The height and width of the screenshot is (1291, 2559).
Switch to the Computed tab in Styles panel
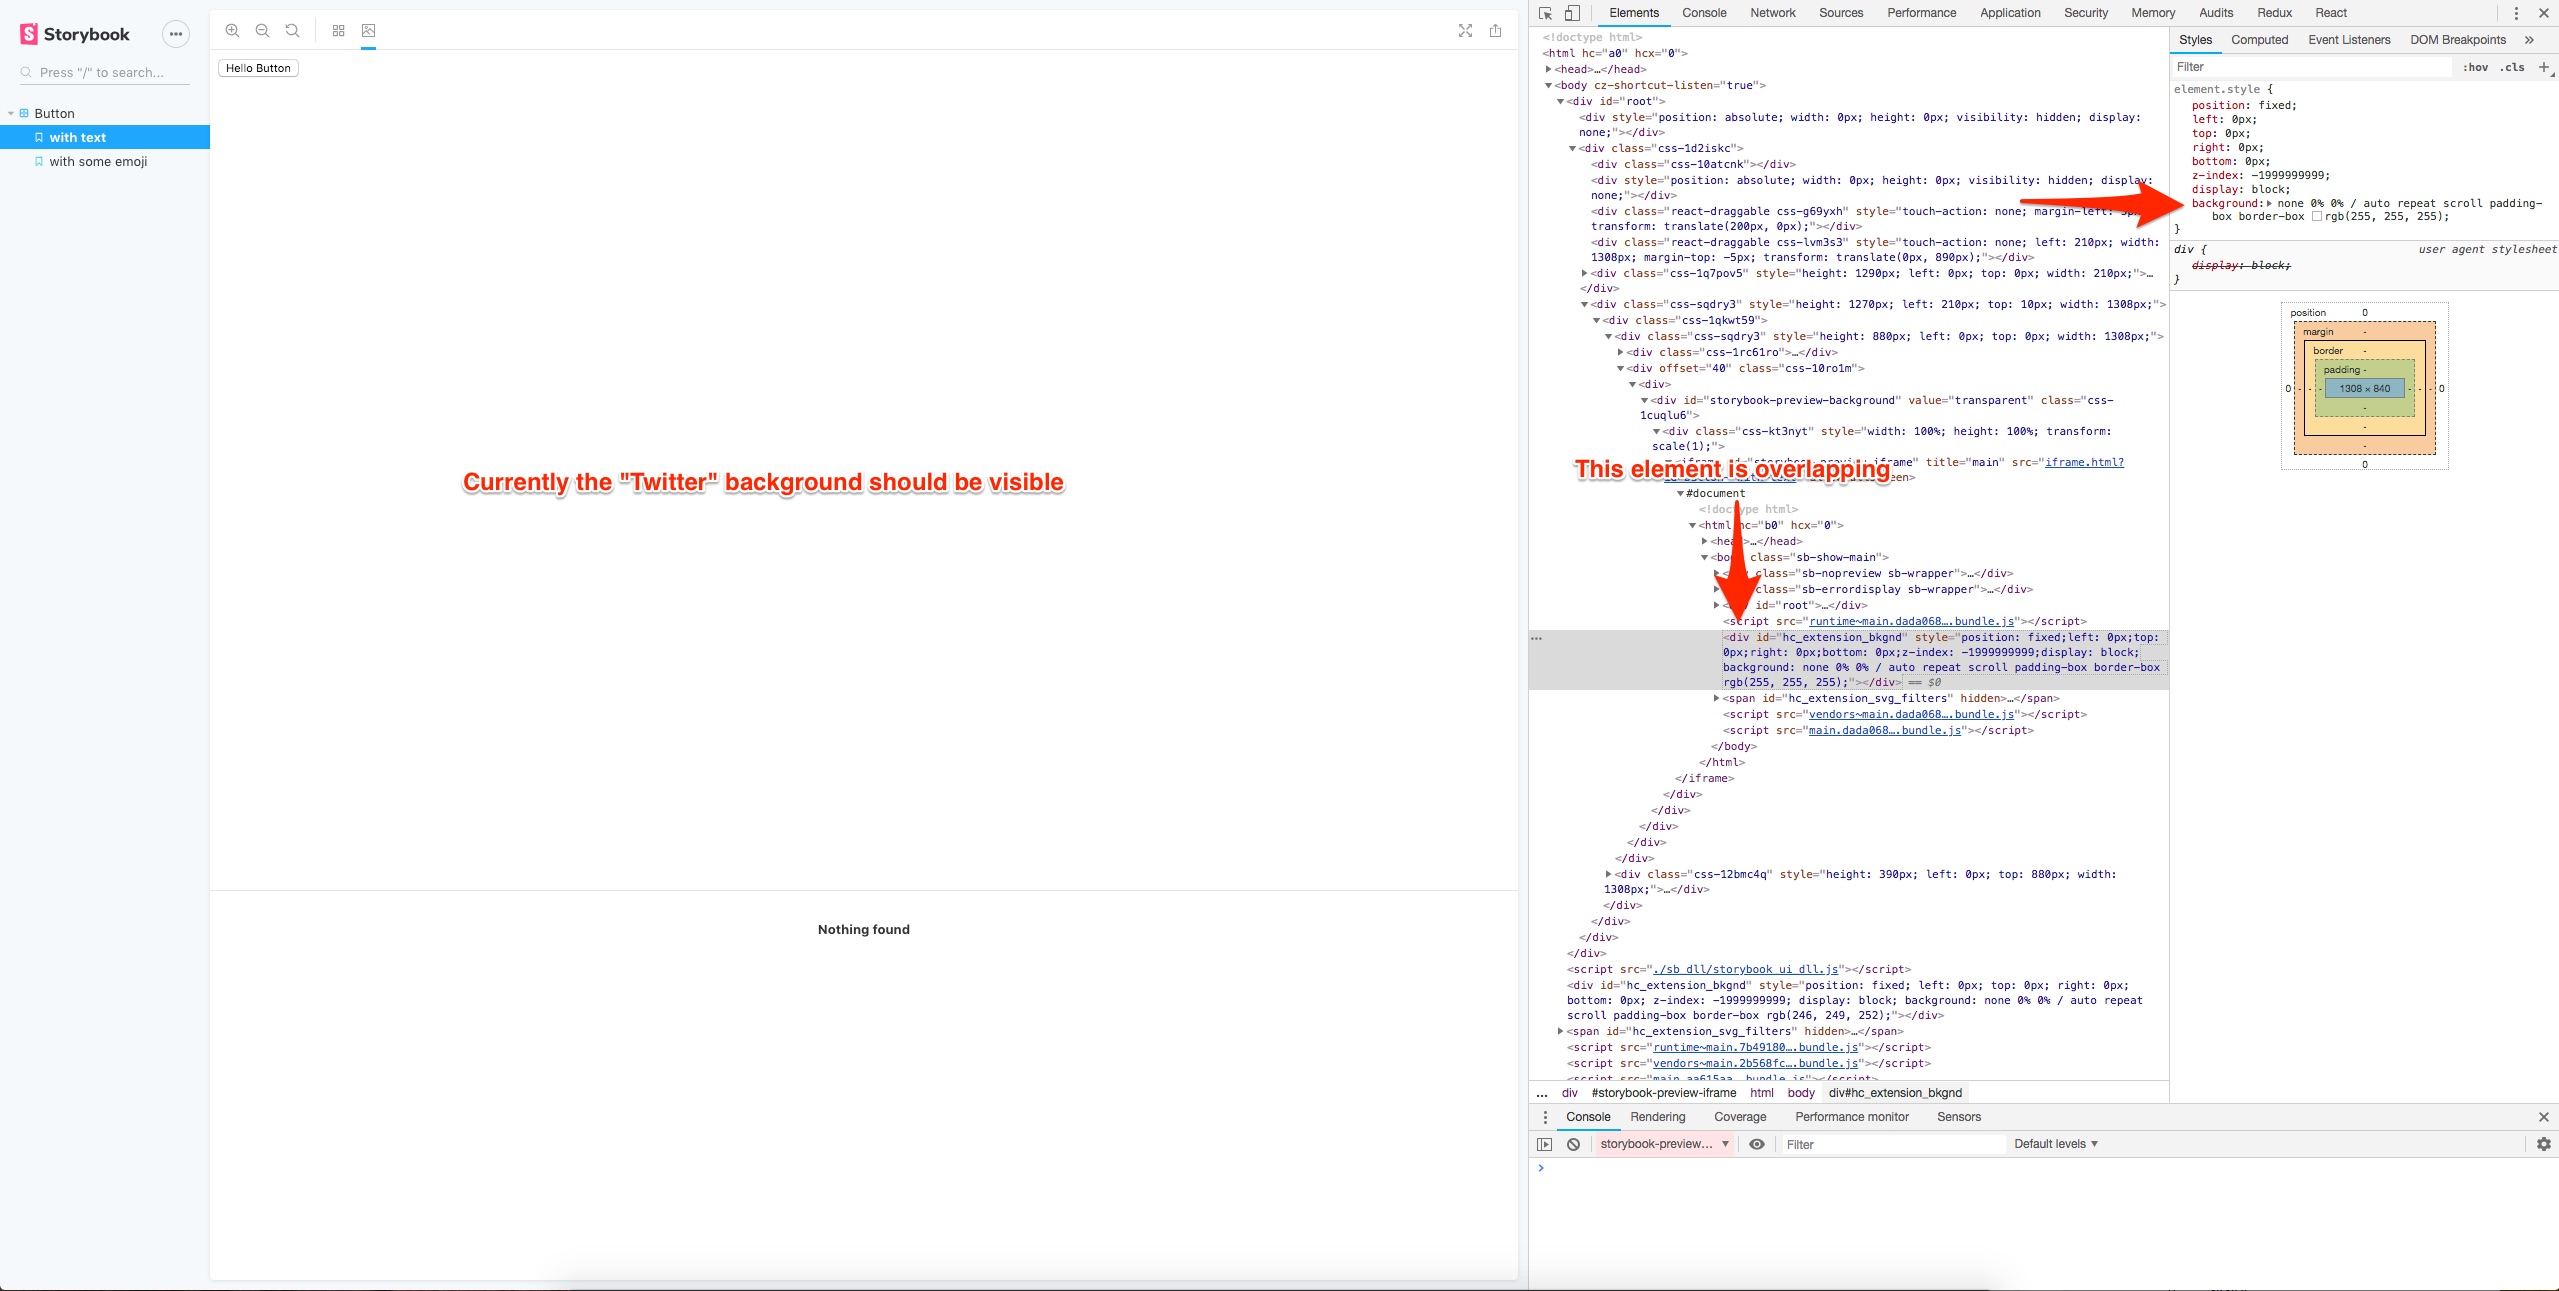point(2259,40)
